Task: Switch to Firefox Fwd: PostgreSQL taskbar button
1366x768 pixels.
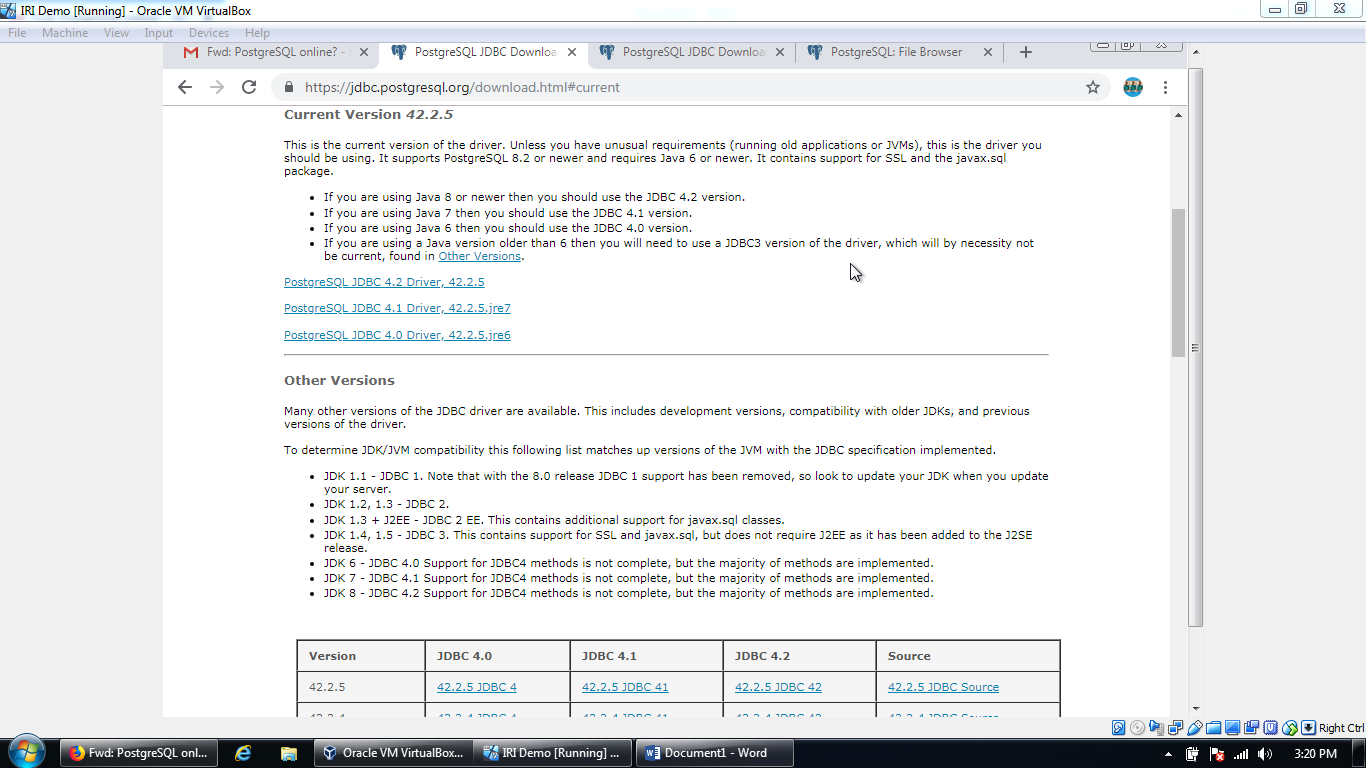Action: point(137,753)
